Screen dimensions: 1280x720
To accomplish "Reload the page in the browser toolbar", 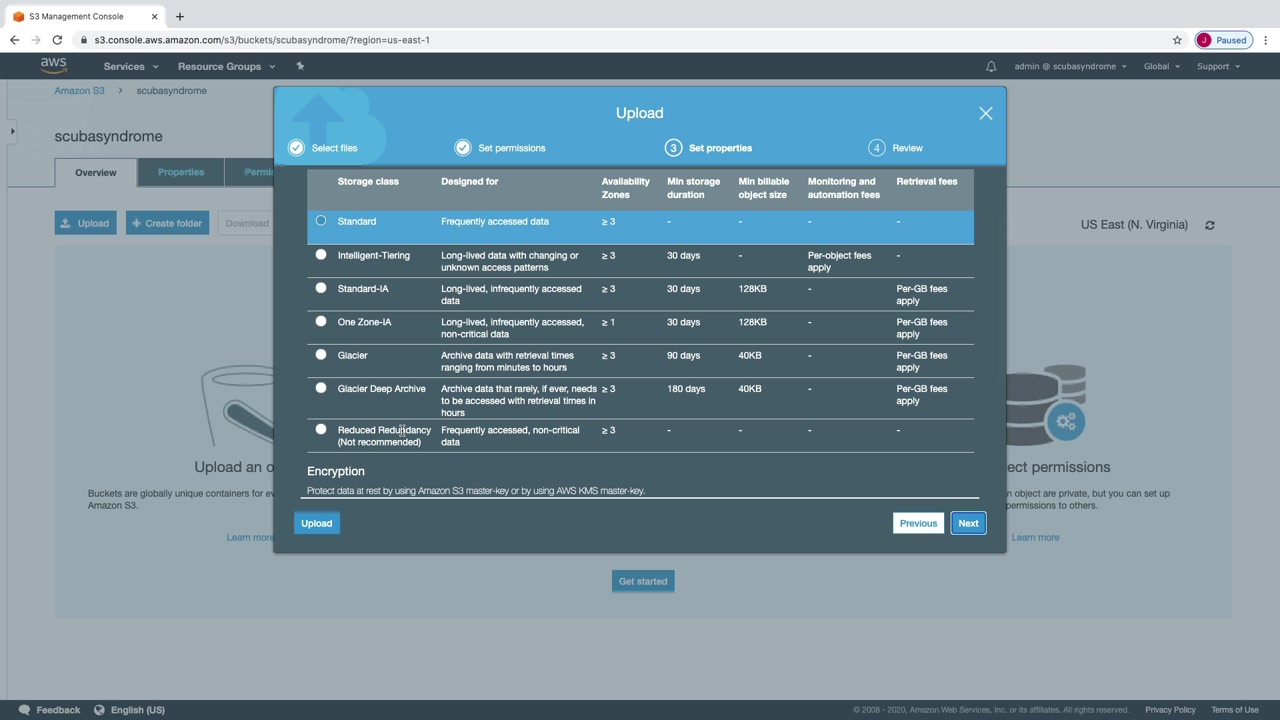I will [x=57, y=40].
